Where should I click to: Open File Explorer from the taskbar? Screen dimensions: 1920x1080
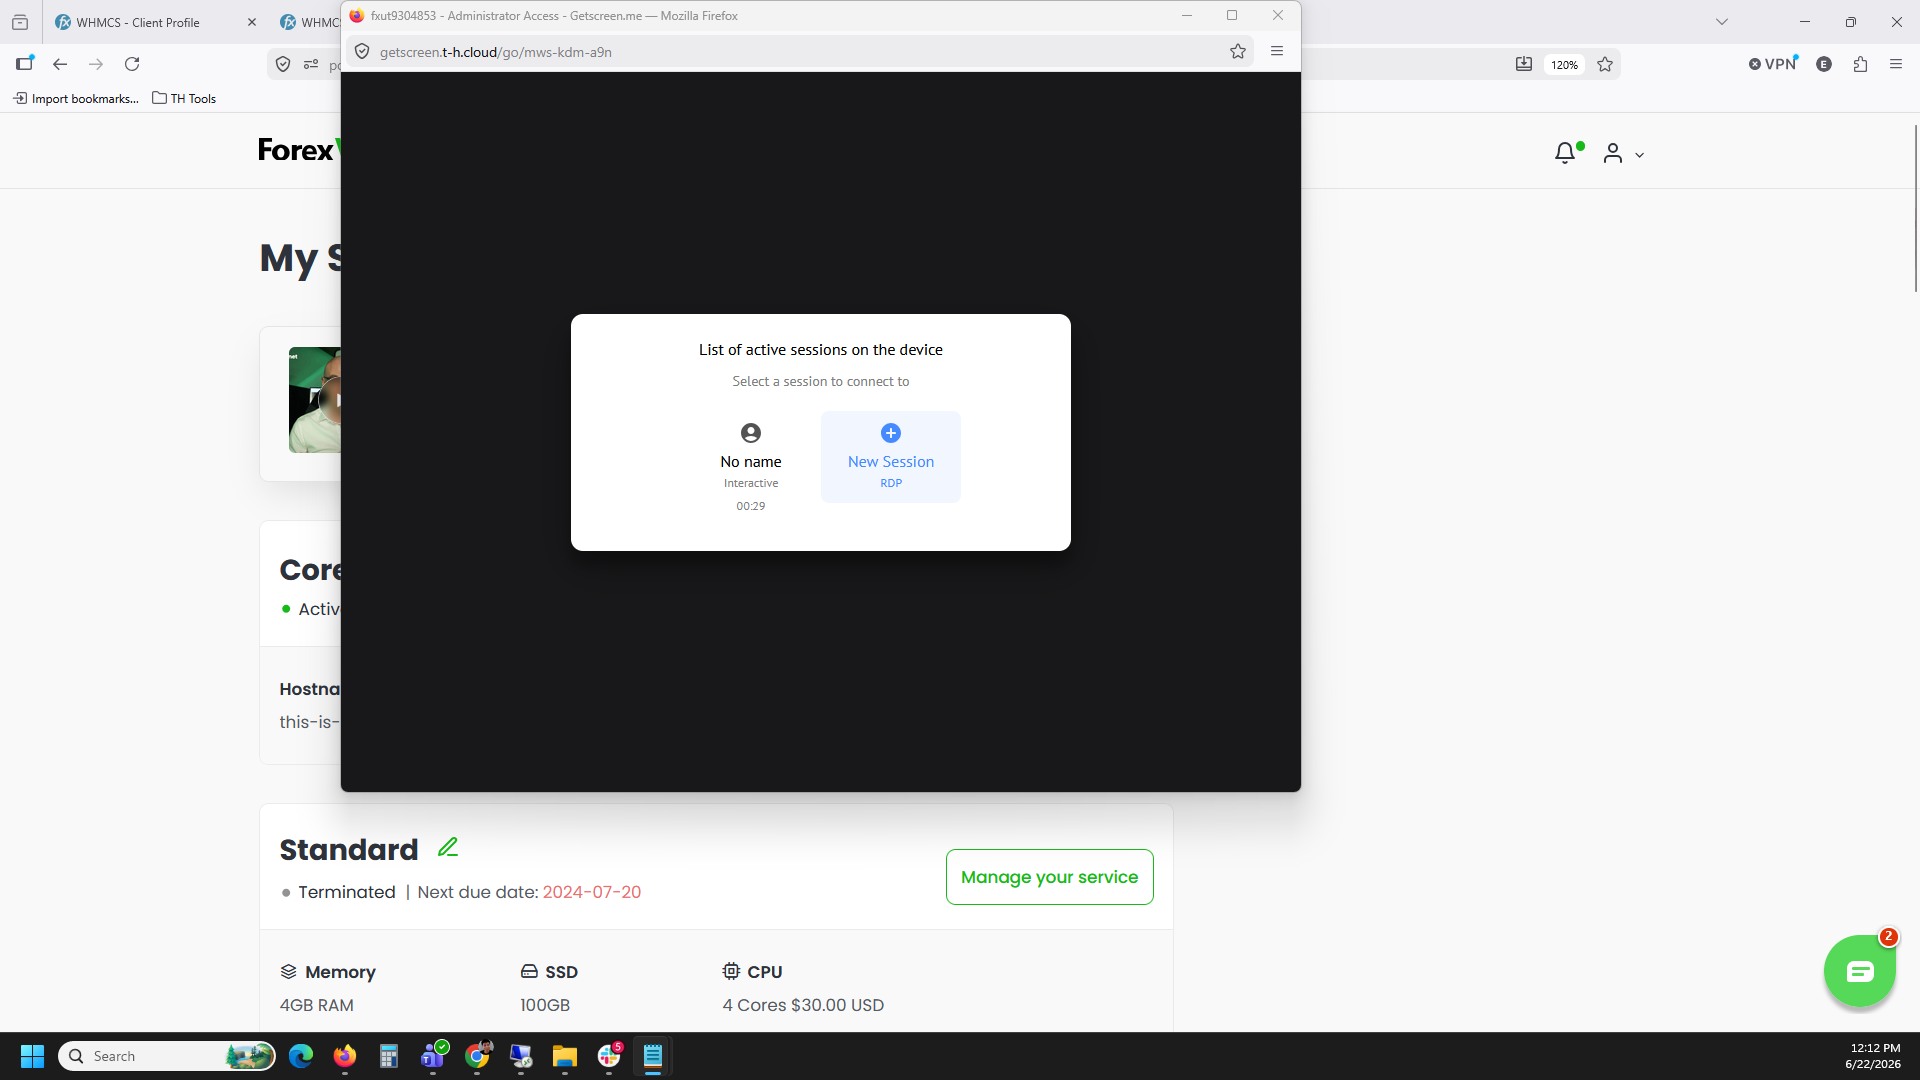point(565,1056)
